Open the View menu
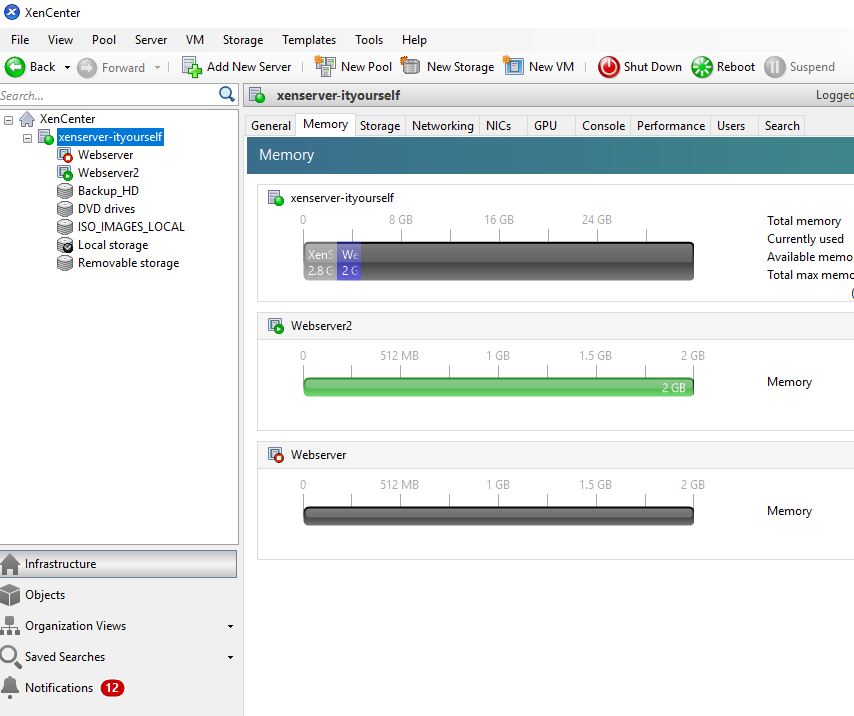This screenshot has width=854, height=716. (x=60, y=40)
